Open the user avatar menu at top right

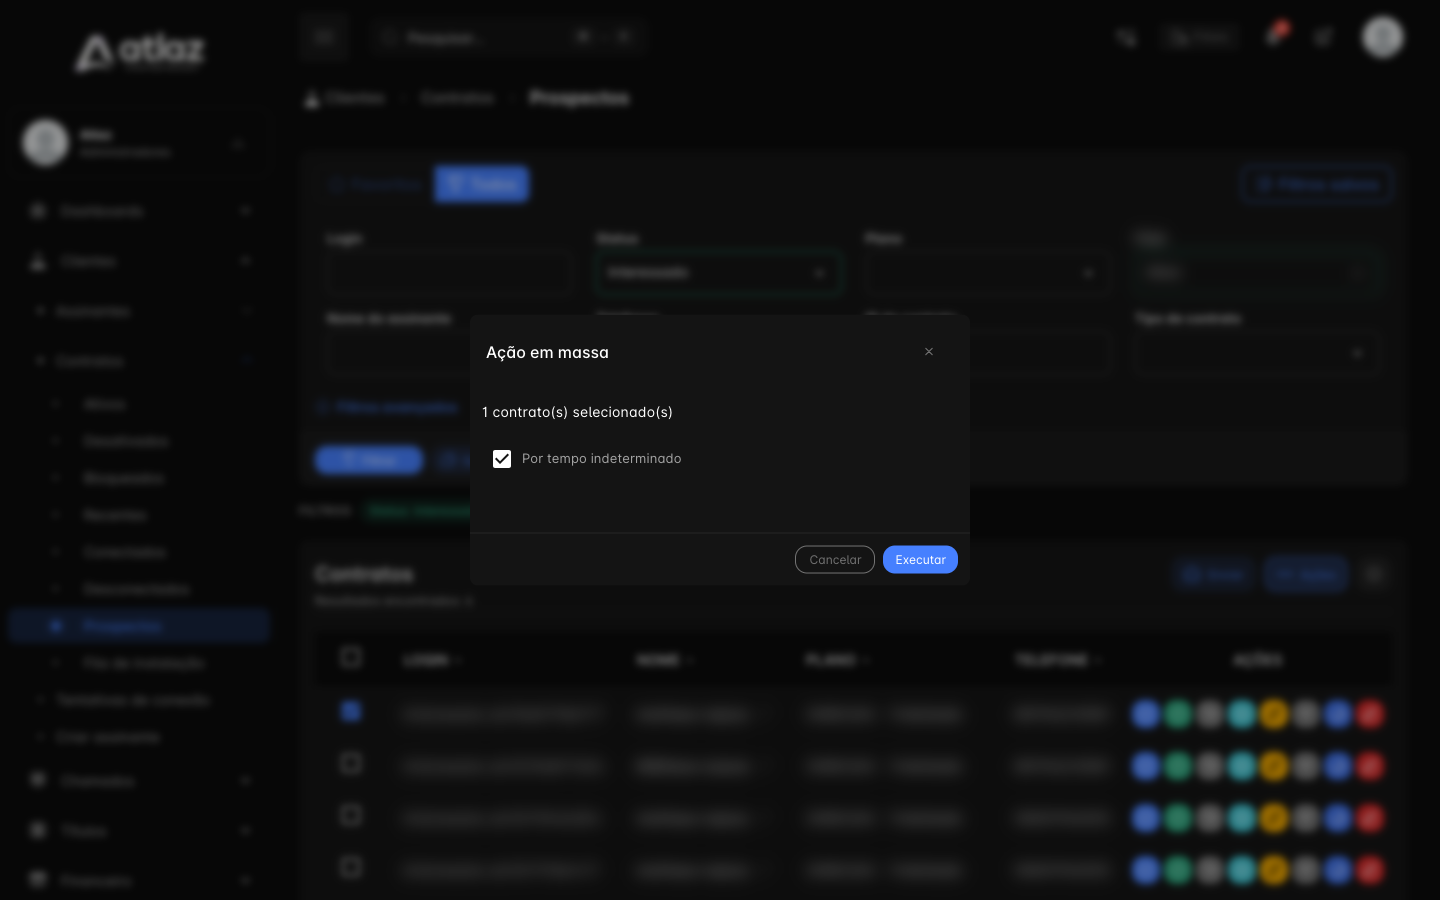click(1383, 37)
